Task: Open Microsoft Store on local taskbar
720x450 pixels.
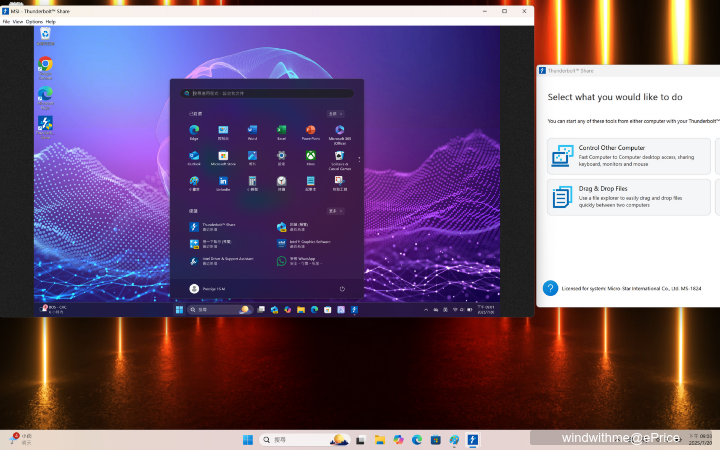Action: click(x=435, y=439)
